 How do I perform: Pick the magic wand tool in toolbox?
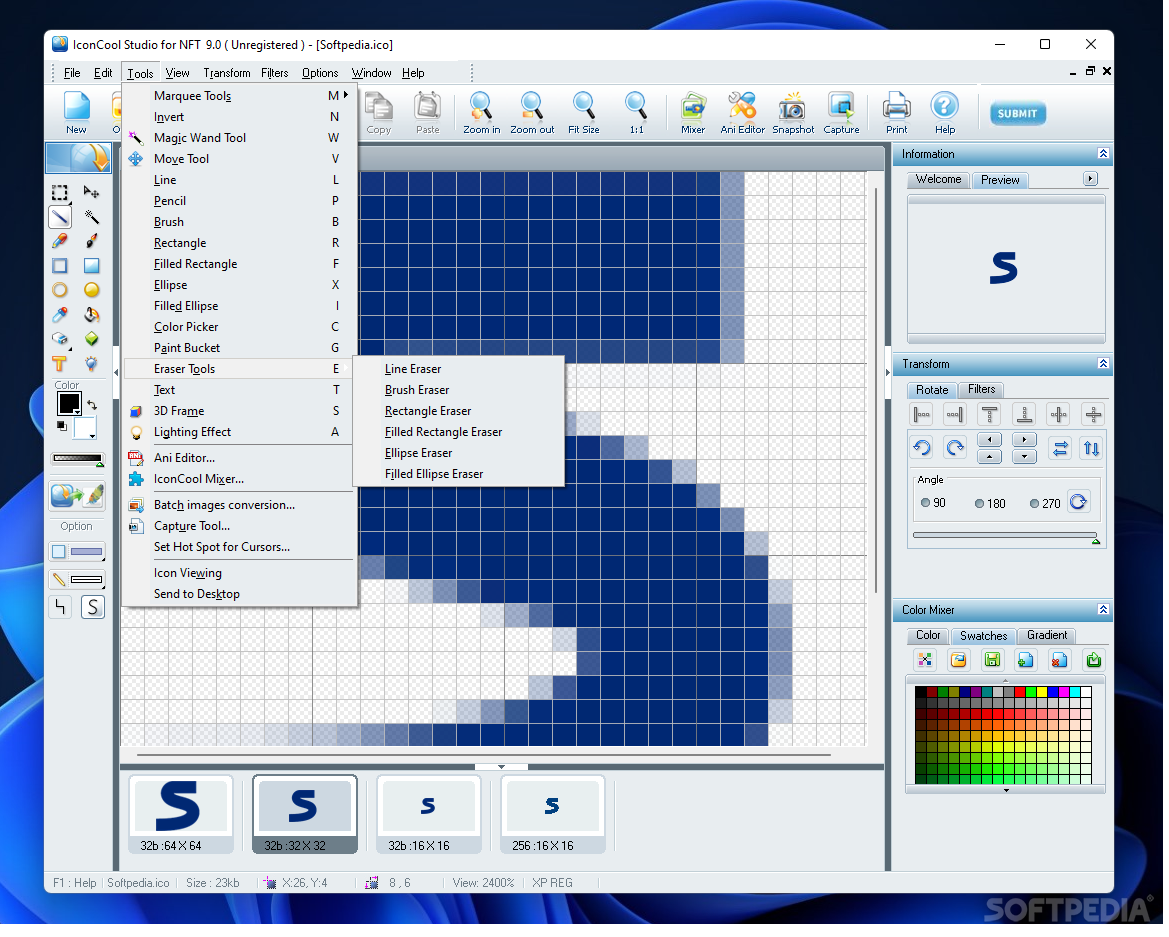(x=92, y=217)
